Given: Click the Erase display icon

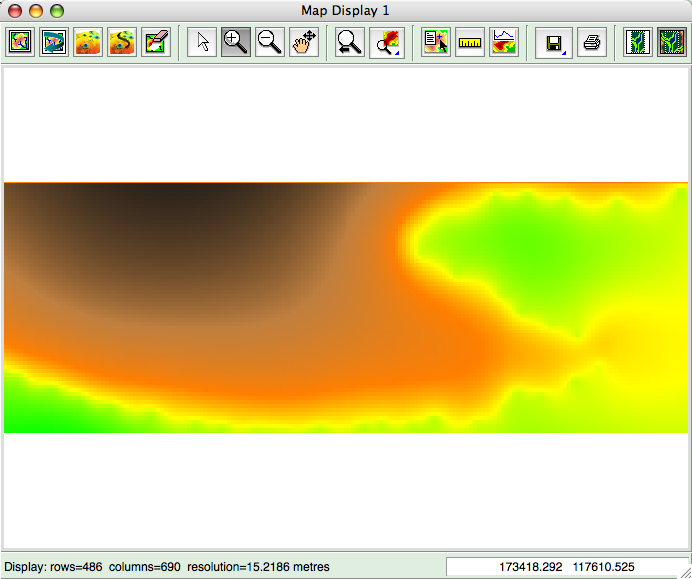Looking at the screenshot, I should [x=156, y=42].
